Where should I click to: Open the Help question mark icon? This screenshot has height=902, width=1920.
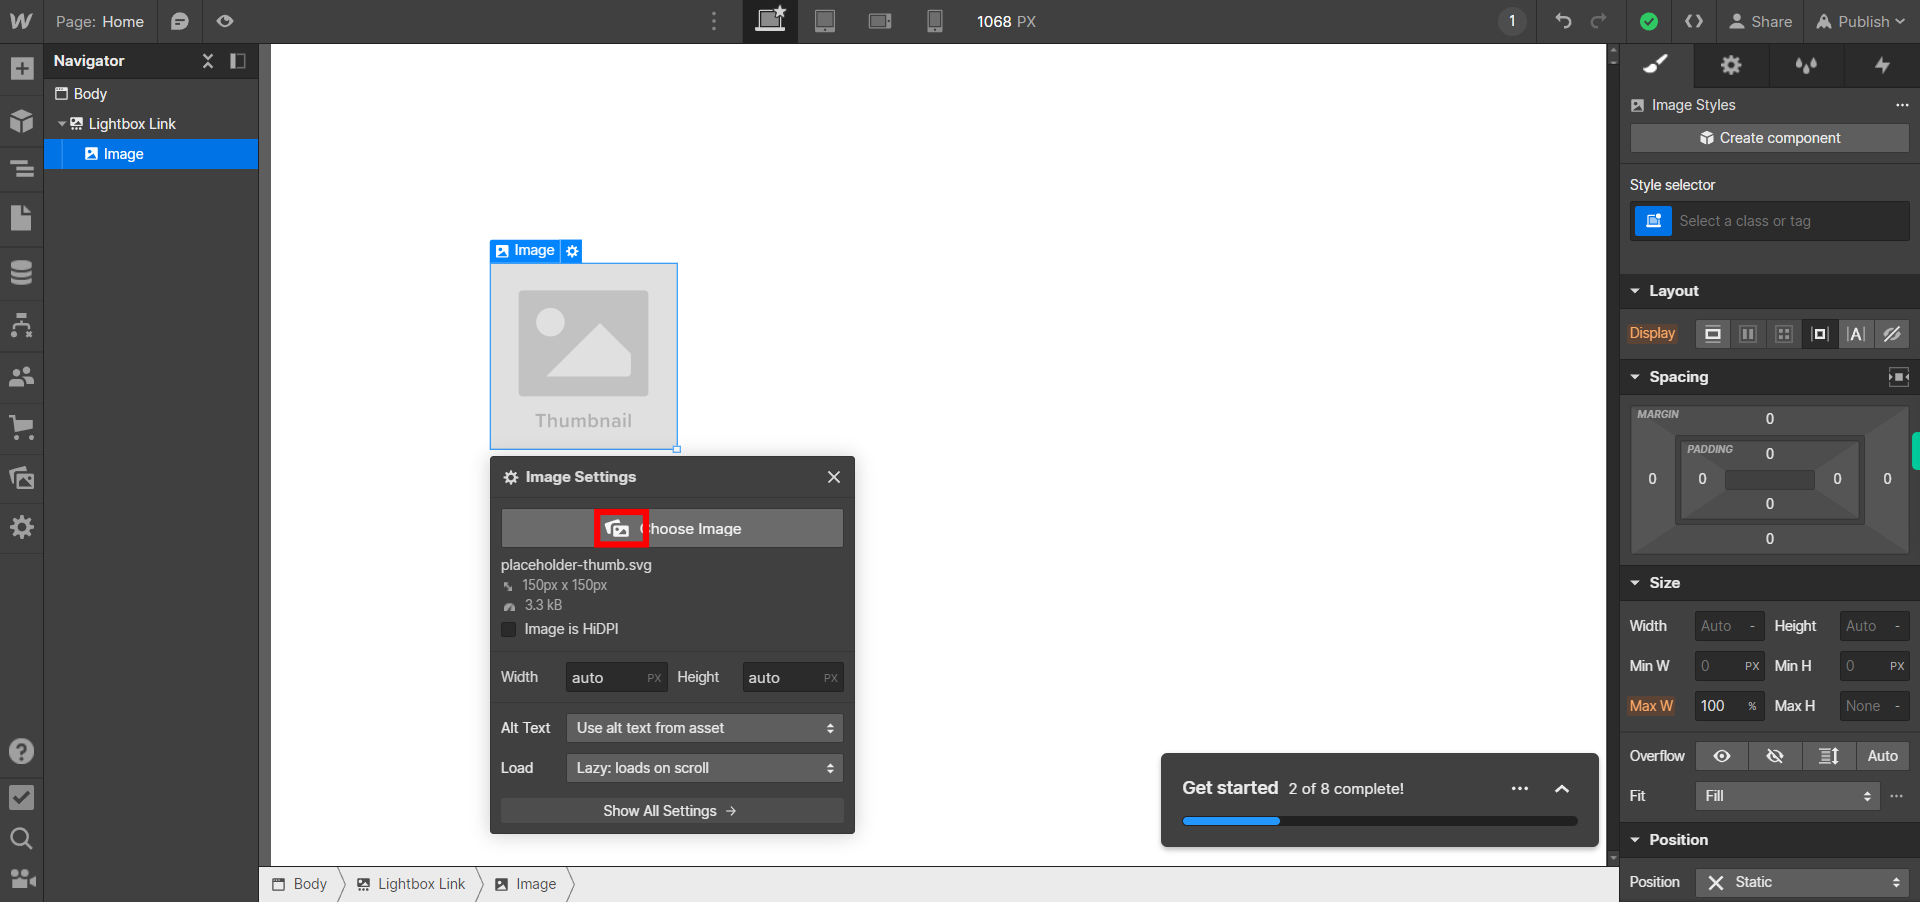pos(21,751)
